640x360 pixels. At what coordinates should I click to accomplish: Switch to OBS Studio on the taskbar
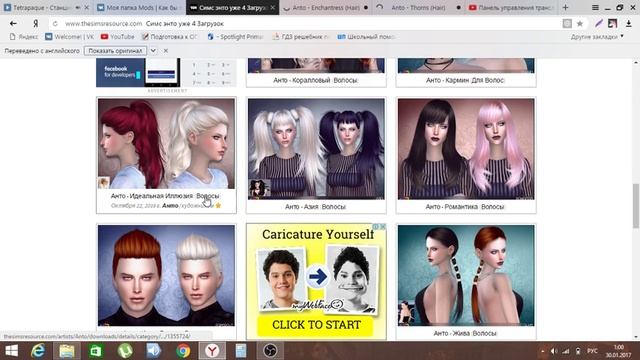(270, 351)
